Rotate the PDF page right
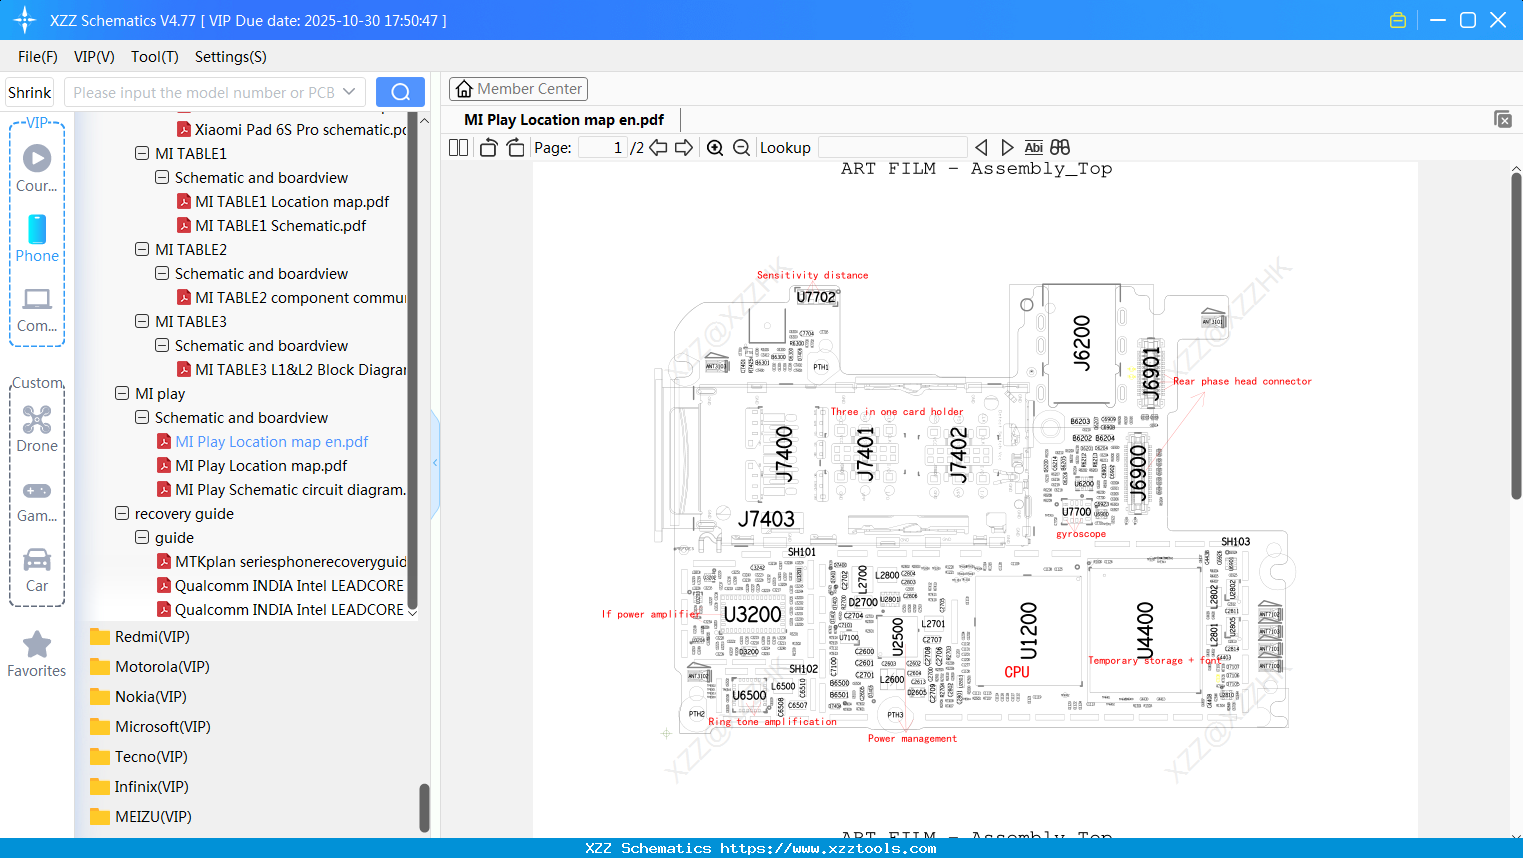The height and width of the screenshot is (858, 1523). pos(514,147)
